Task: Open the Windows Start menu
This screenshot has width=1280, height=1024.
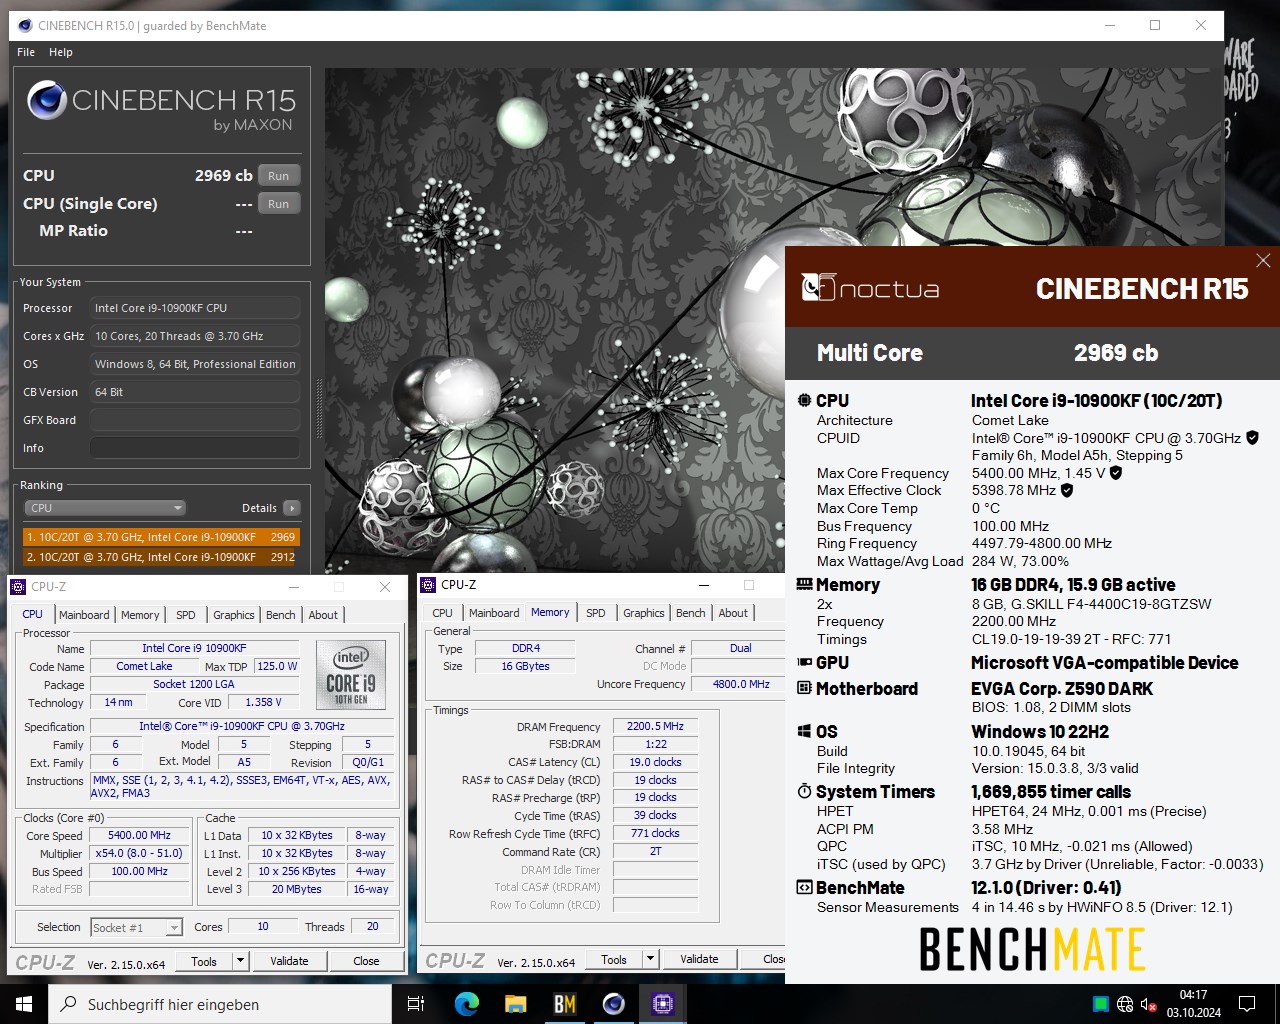Action: point(24,1004)
